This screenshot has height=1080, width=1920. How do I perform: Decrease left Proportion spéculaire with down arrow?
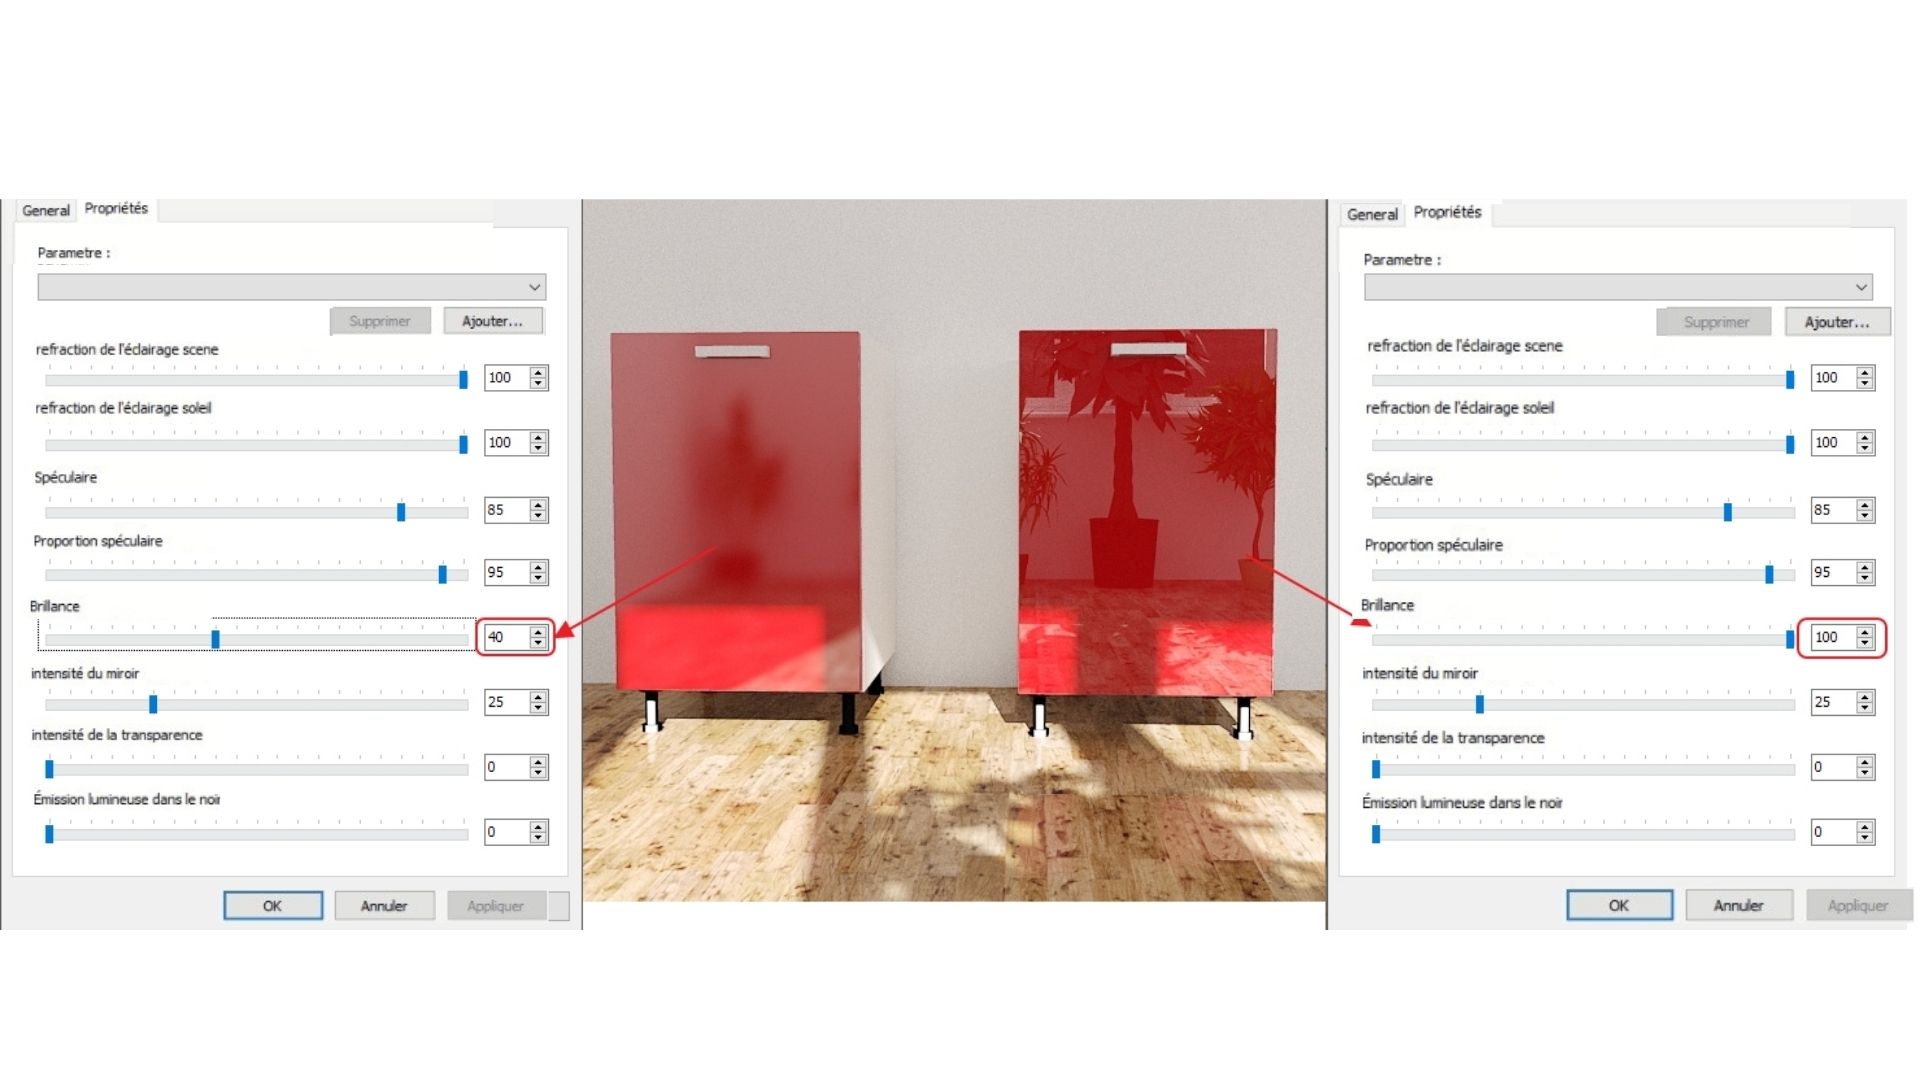(539, 578)
